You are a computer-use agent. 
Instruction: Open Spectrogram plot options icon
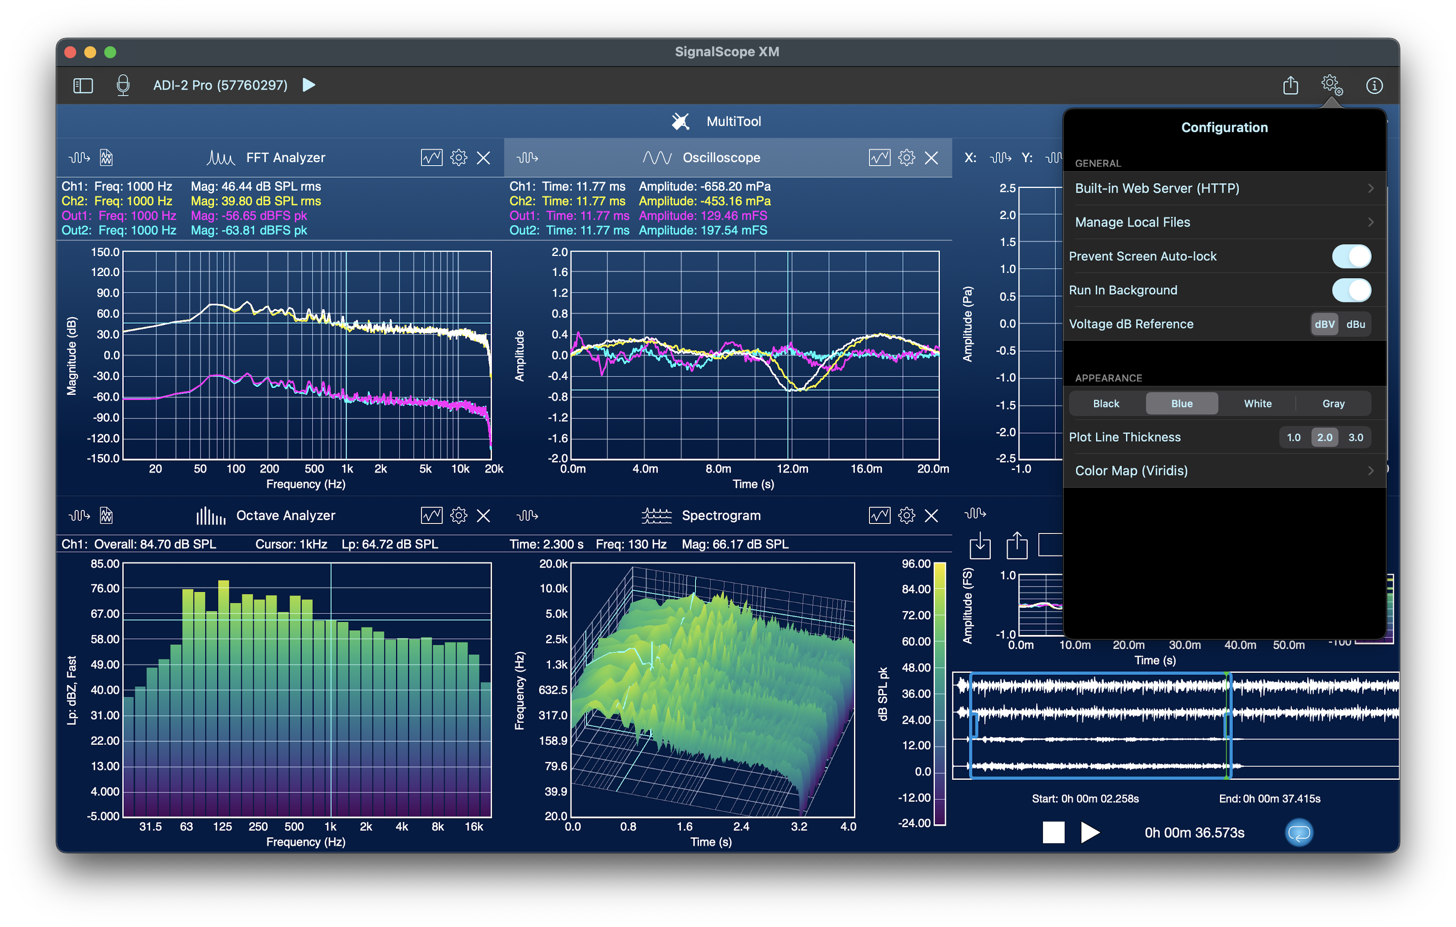[x=879, y=516]
